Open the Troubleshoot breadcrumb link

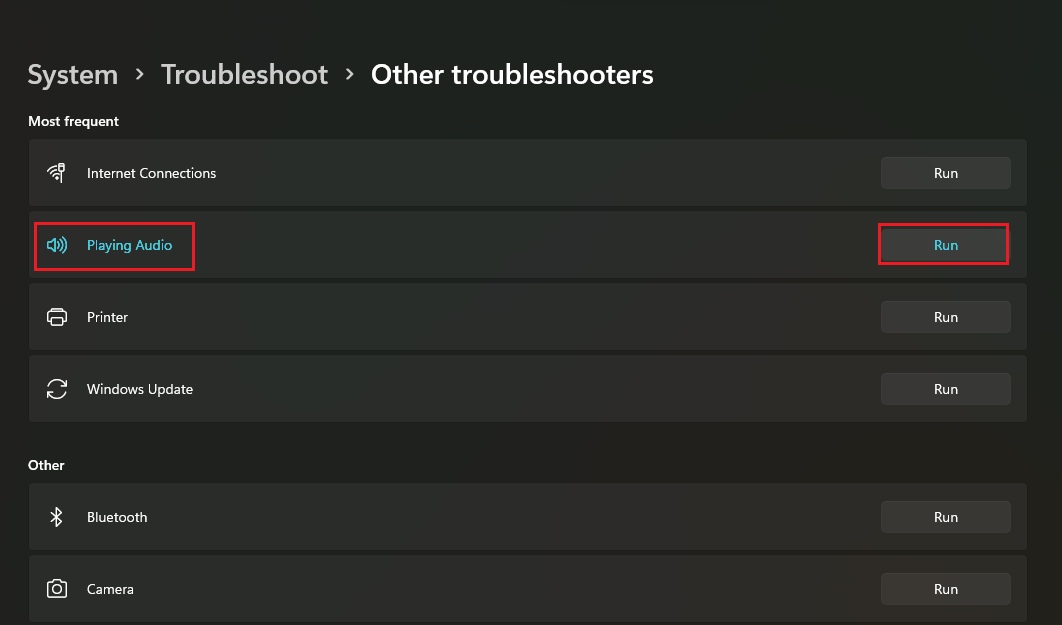(245, 74)
